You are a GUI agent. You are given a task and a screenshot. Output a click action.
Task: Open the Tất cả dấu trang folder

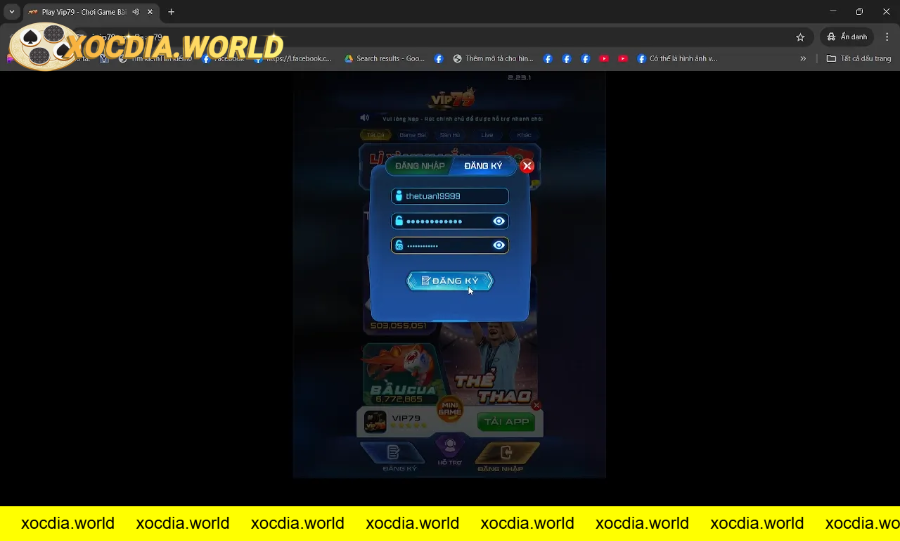tap(859, 59)
